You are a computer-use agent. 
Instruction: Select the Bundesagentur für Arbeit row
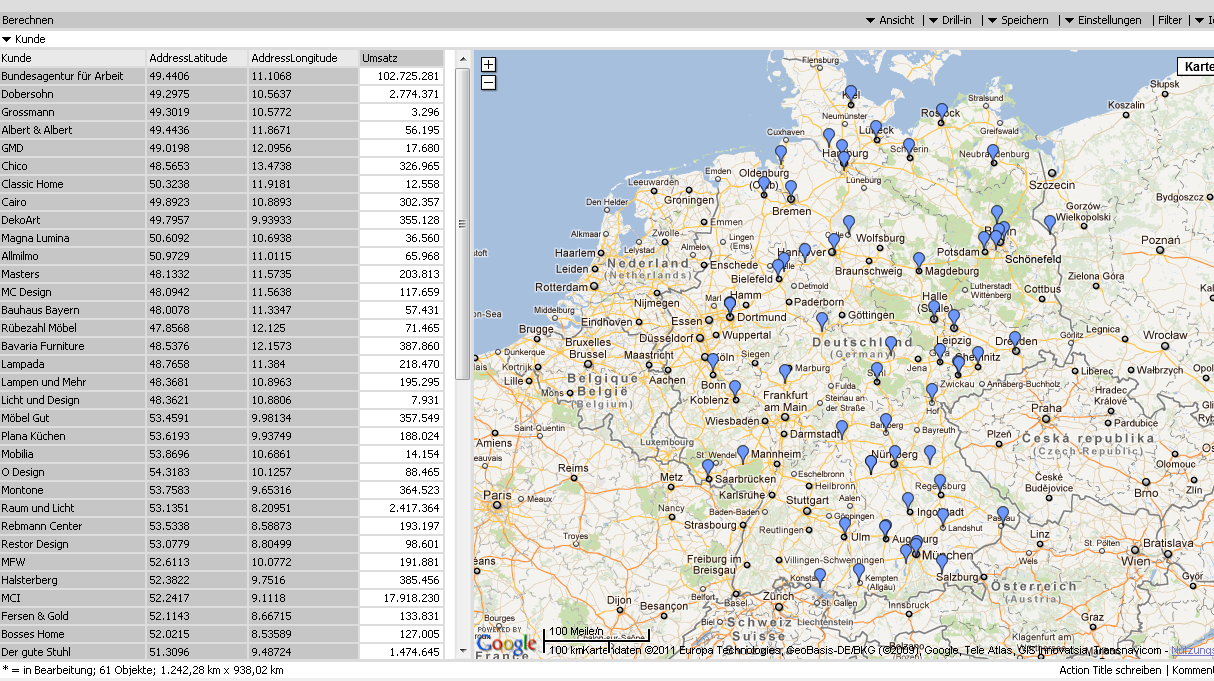221,76
